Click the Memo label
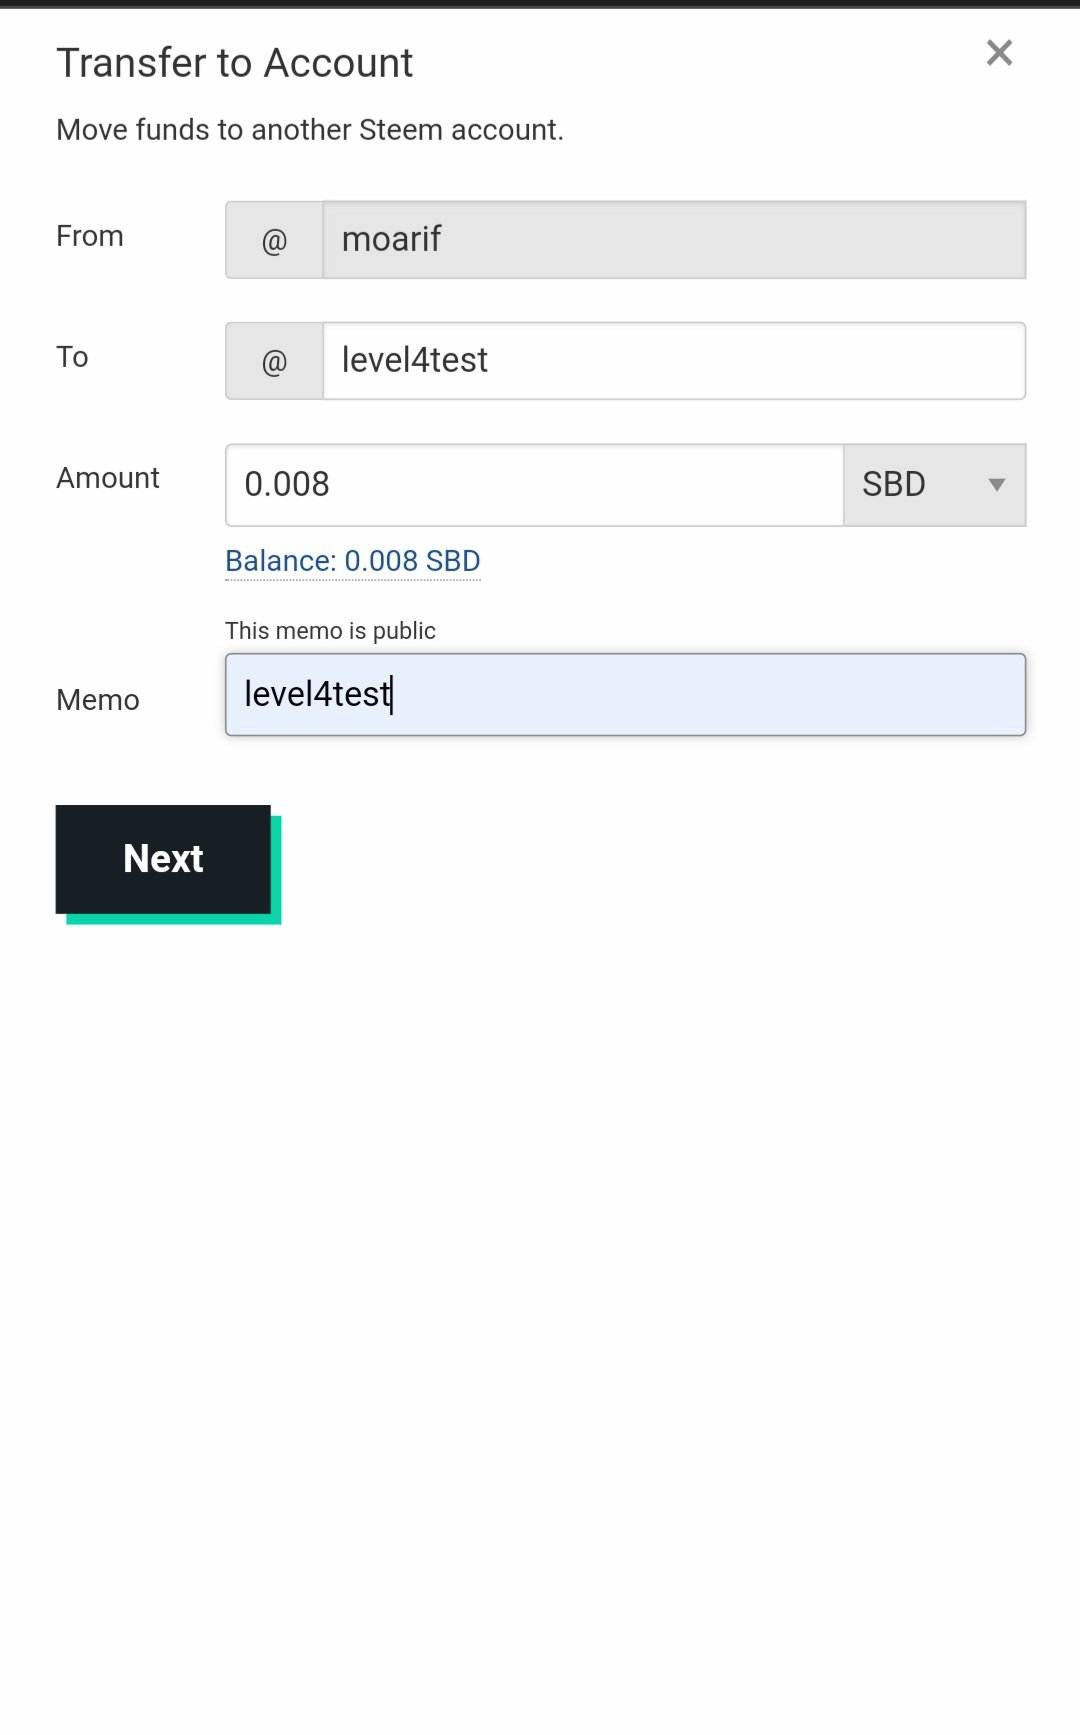 coord(98,700)
